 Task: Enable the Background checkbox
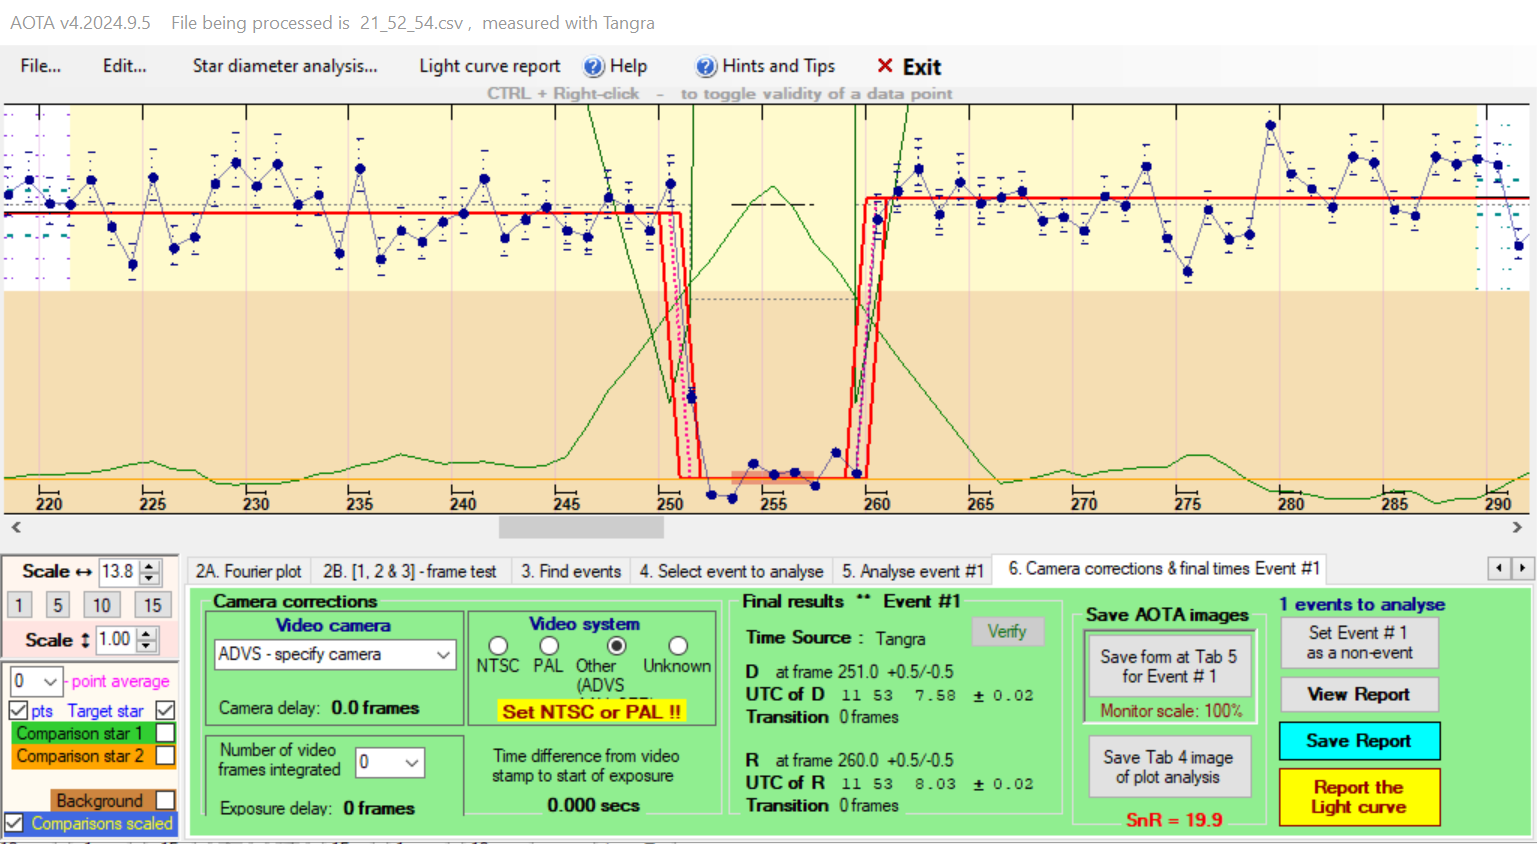click(166, 800)
